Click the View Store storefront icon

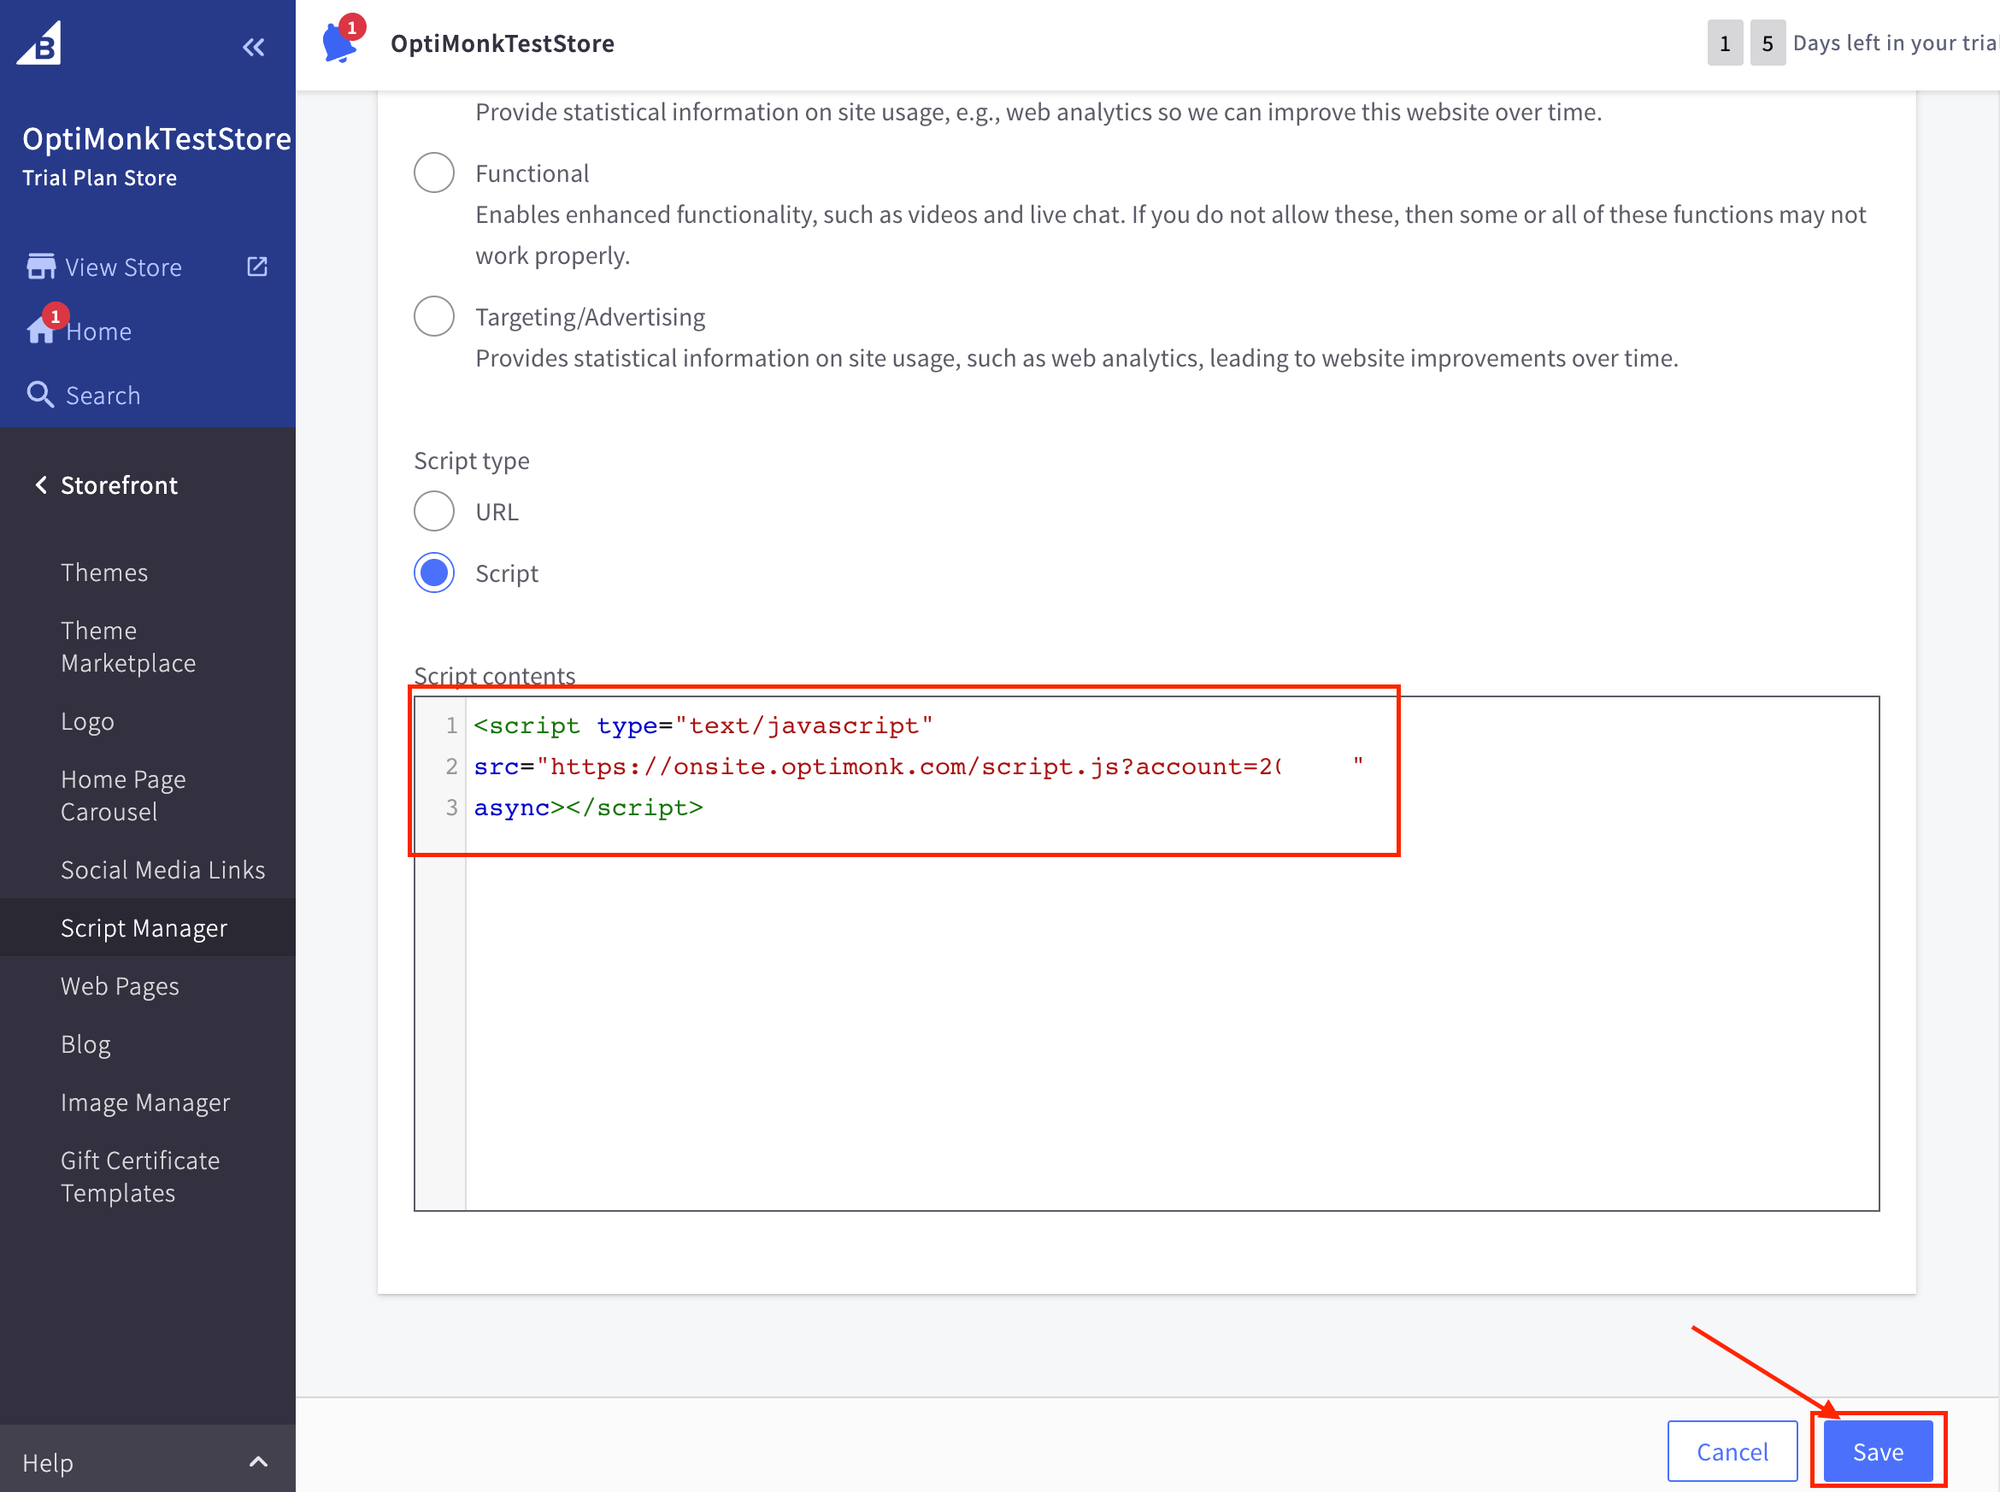click(41, 267)
